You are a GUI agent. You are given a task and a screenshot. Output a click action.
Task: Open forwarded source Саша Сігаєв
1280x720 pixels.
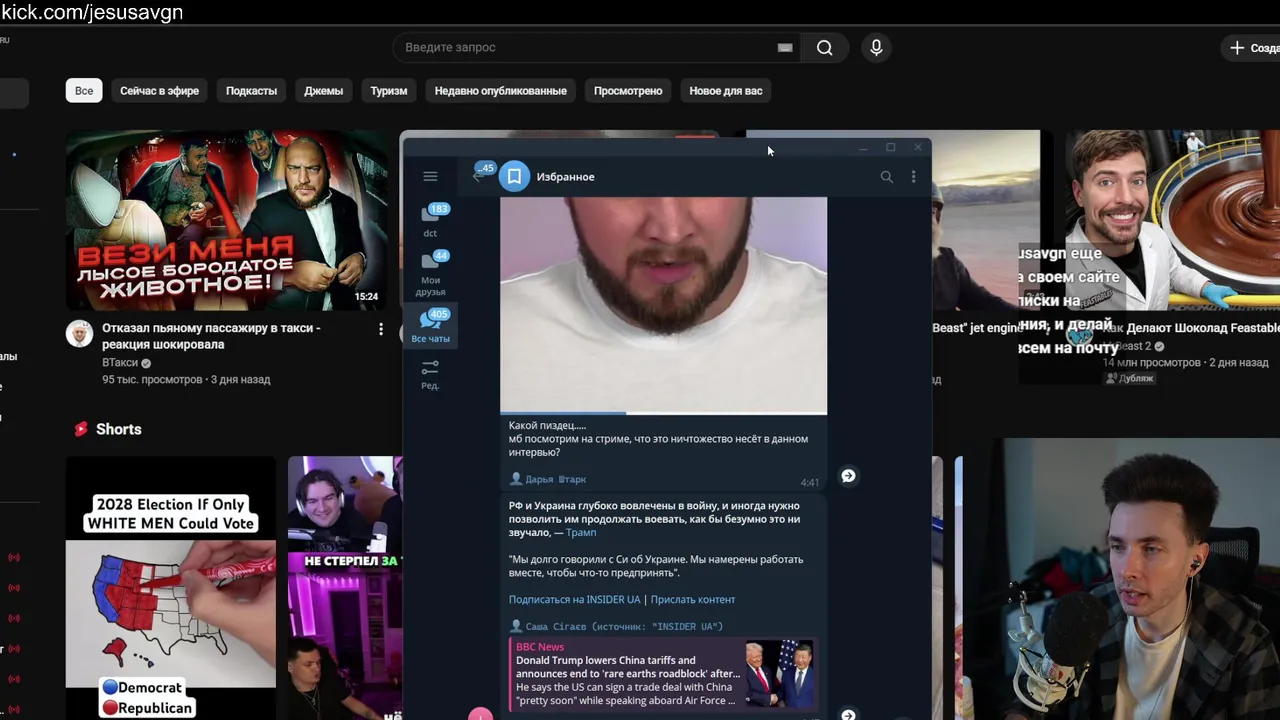[624, 626]
